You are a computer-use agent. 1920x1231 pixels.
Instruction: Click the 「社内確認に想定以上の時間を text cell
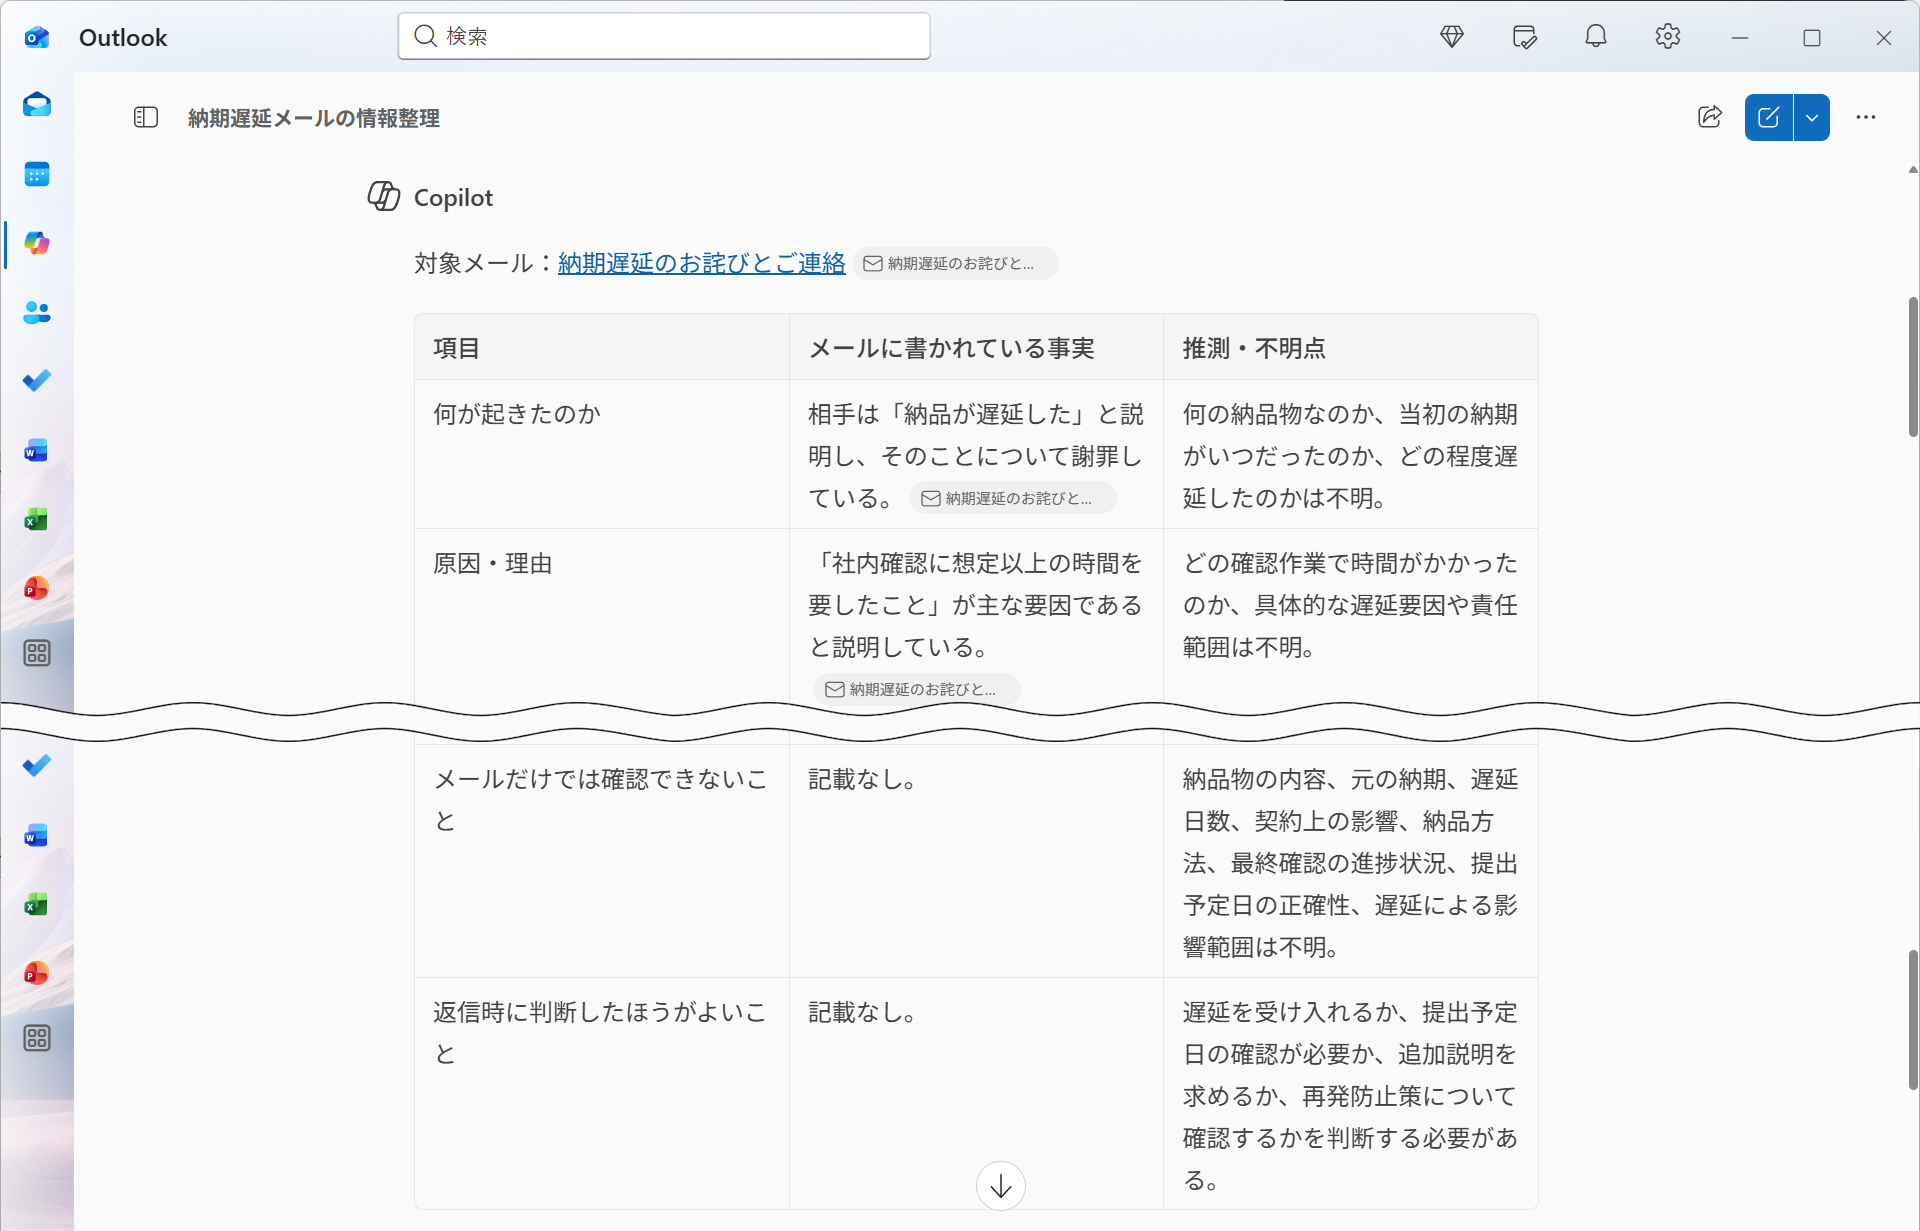[x=976, y=616]
